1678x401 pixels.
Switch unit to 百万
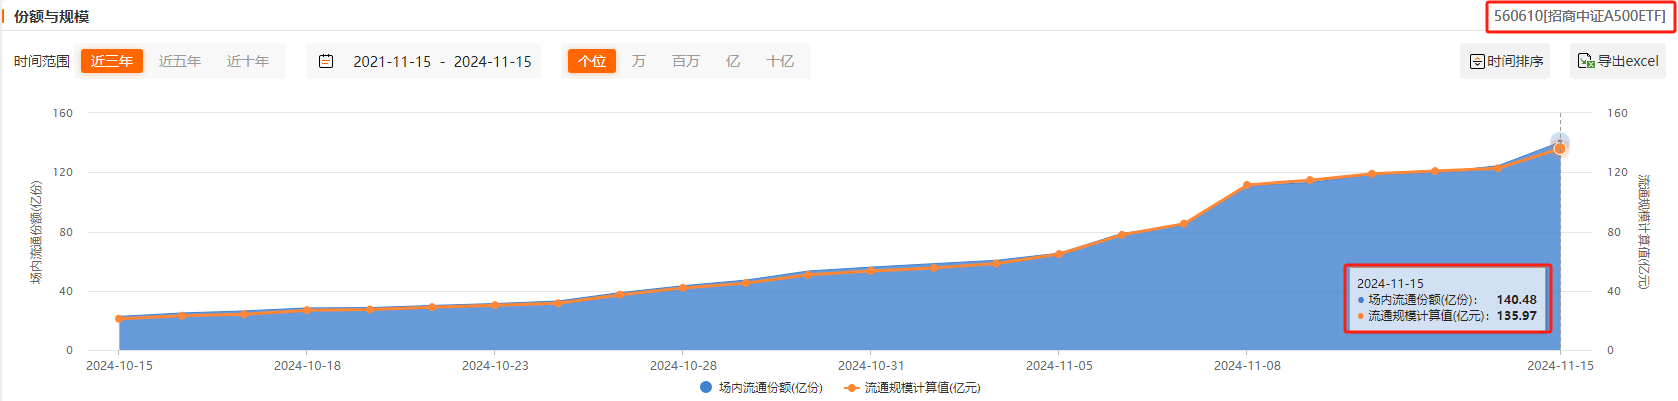[686, 61]
